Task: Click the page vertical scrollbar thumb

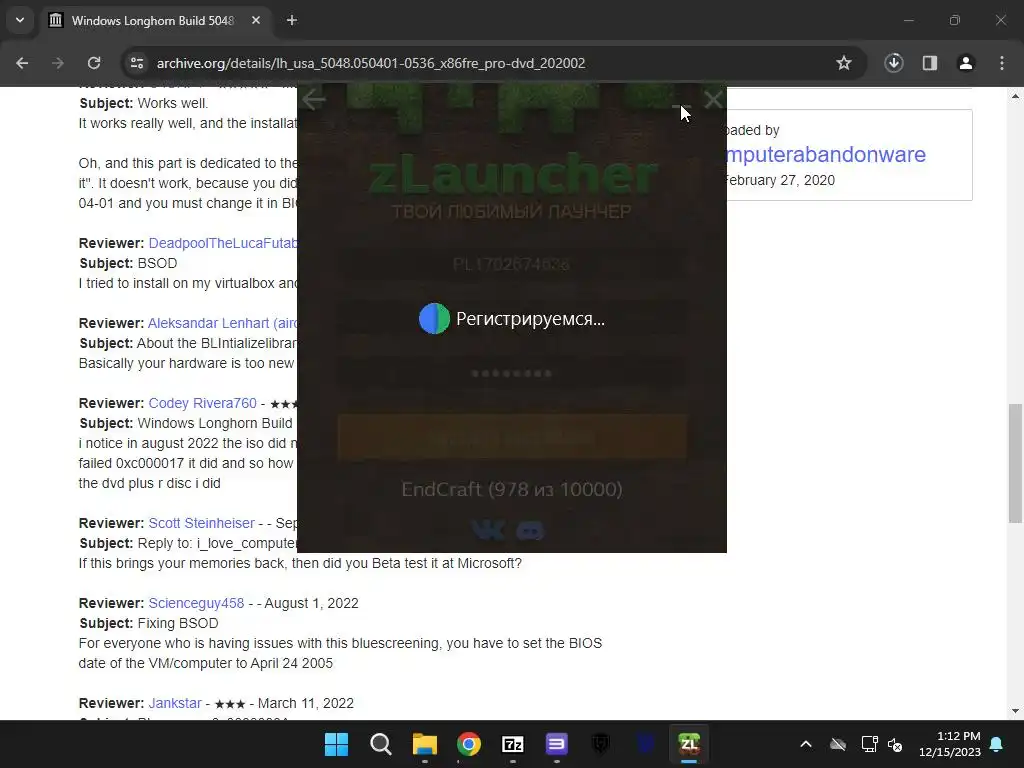Action: point(1015,463)
